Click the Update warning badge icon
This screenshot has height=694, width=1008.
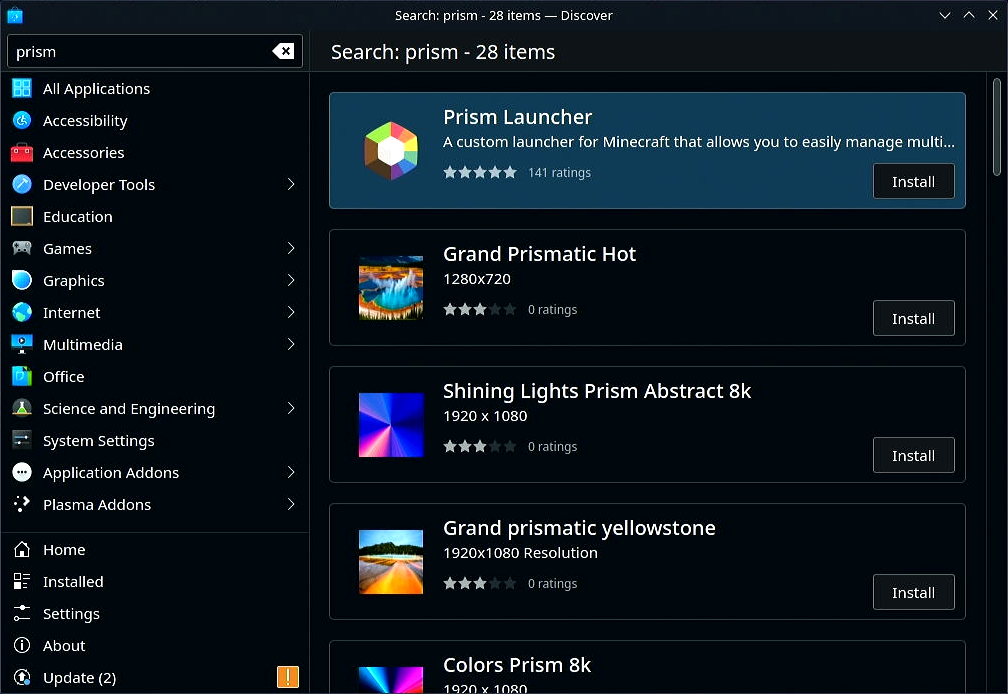tap(288, 677)
